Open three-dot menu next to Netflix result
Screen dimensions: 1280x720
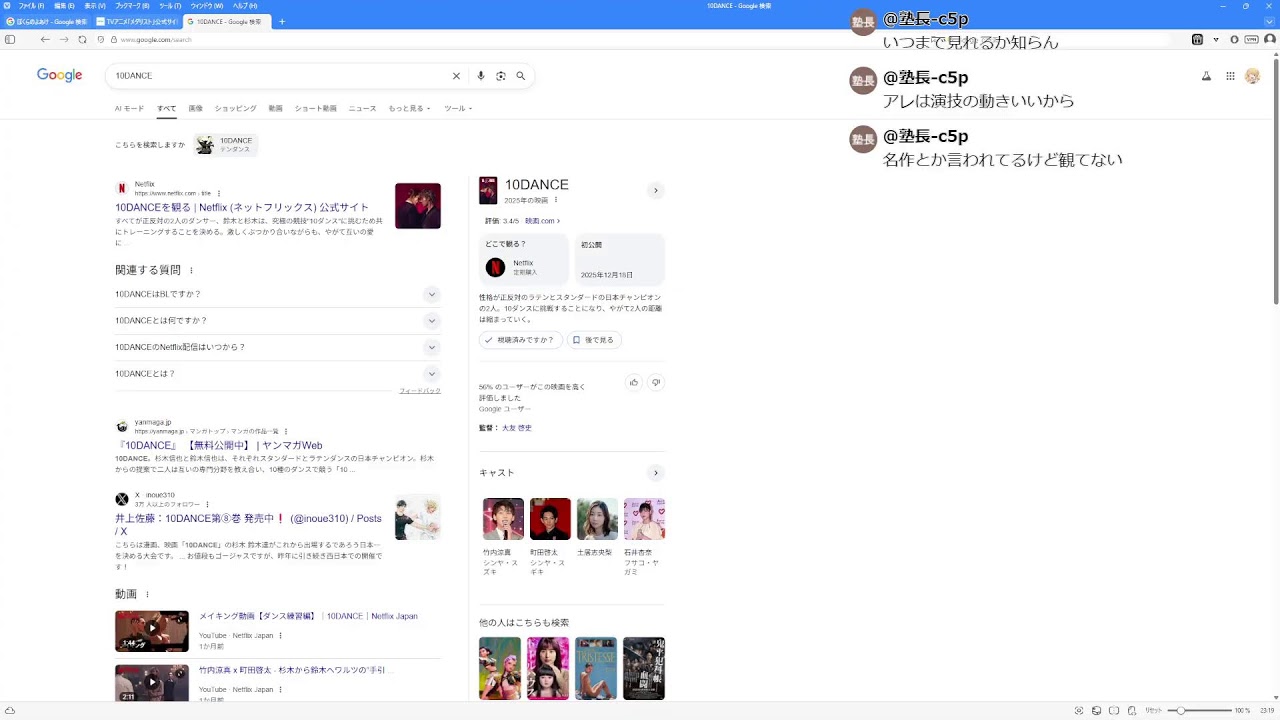click(219, 193)
